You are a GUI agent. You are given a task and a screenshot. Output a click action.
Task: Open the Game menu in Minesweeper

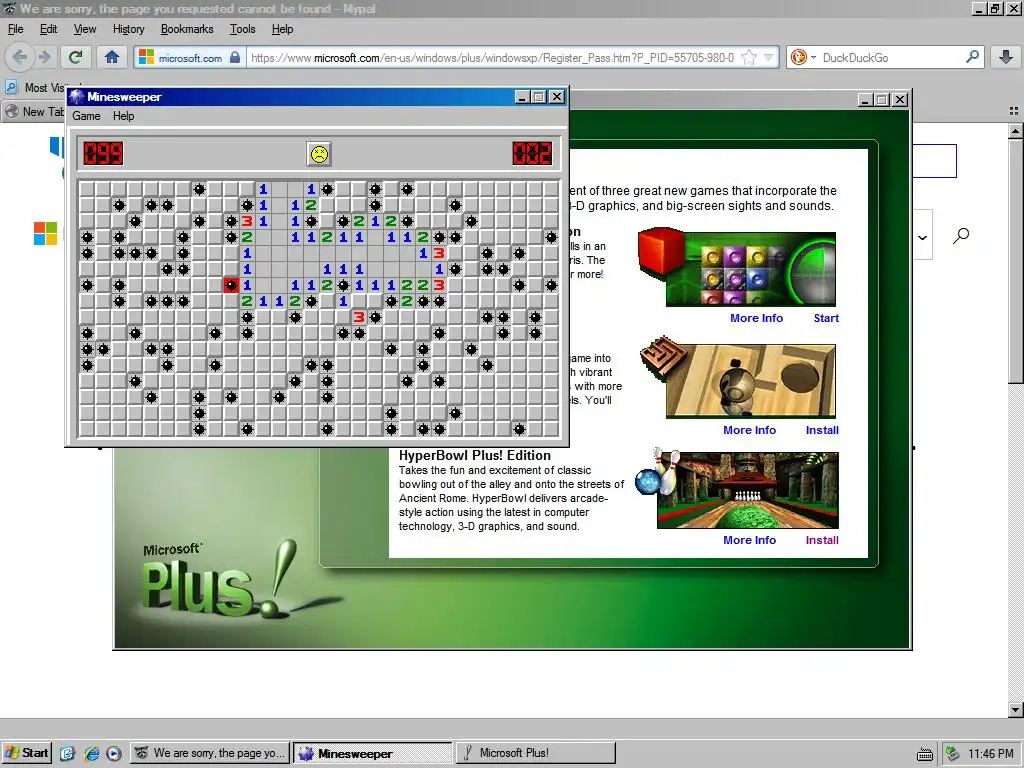(86, 116)
